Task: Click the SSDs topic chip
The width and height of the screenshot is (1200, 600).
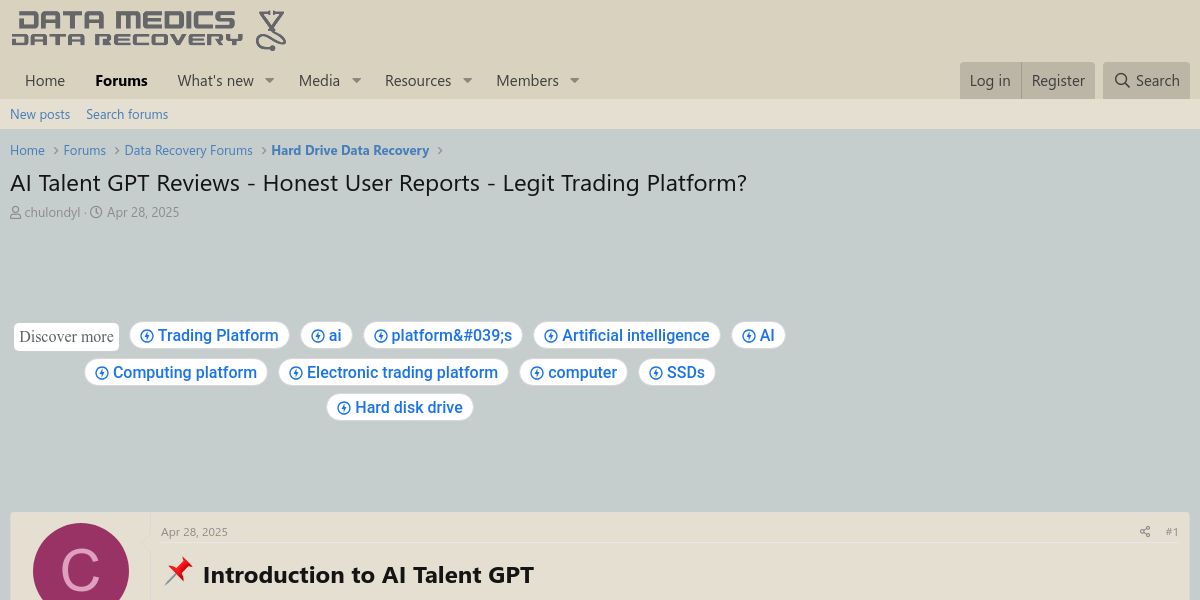Action: (677, 372)
